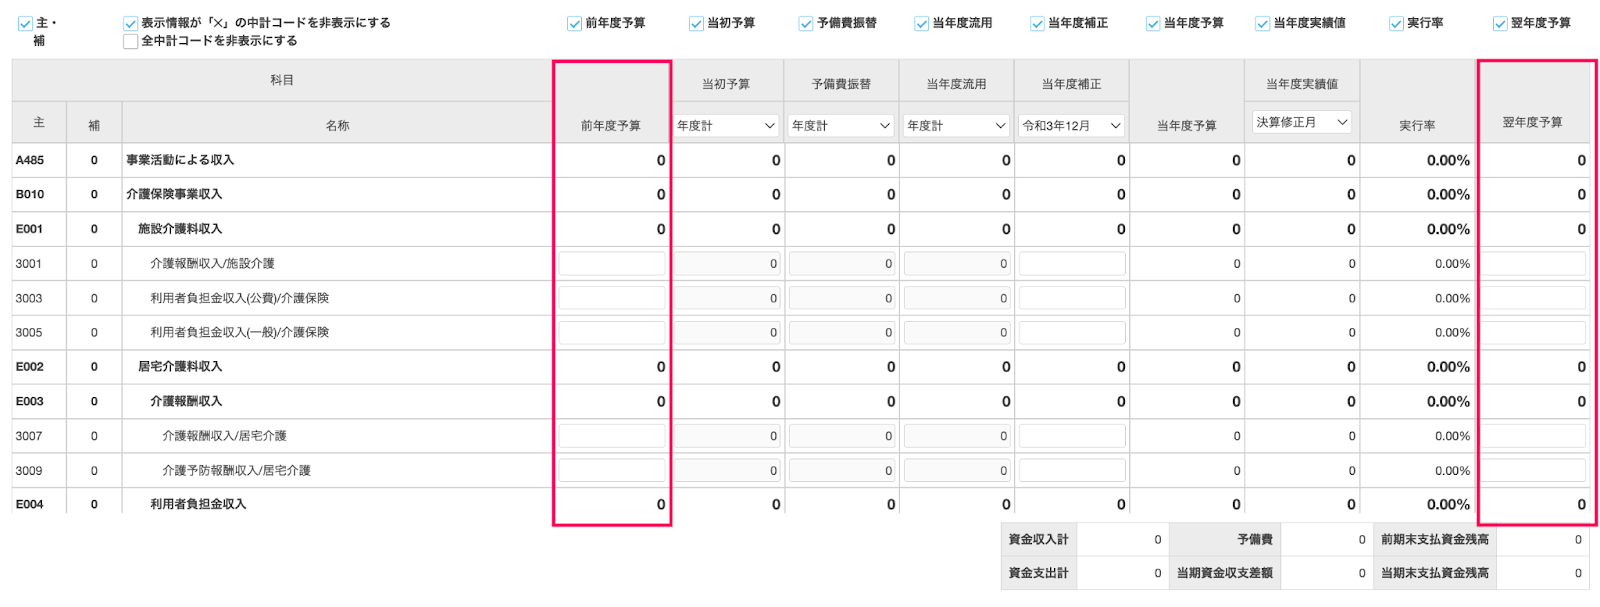The image size is (1600, 607).
Task: Click 当年度補正 input for row 3001
Action: (x=1072, y=264)
